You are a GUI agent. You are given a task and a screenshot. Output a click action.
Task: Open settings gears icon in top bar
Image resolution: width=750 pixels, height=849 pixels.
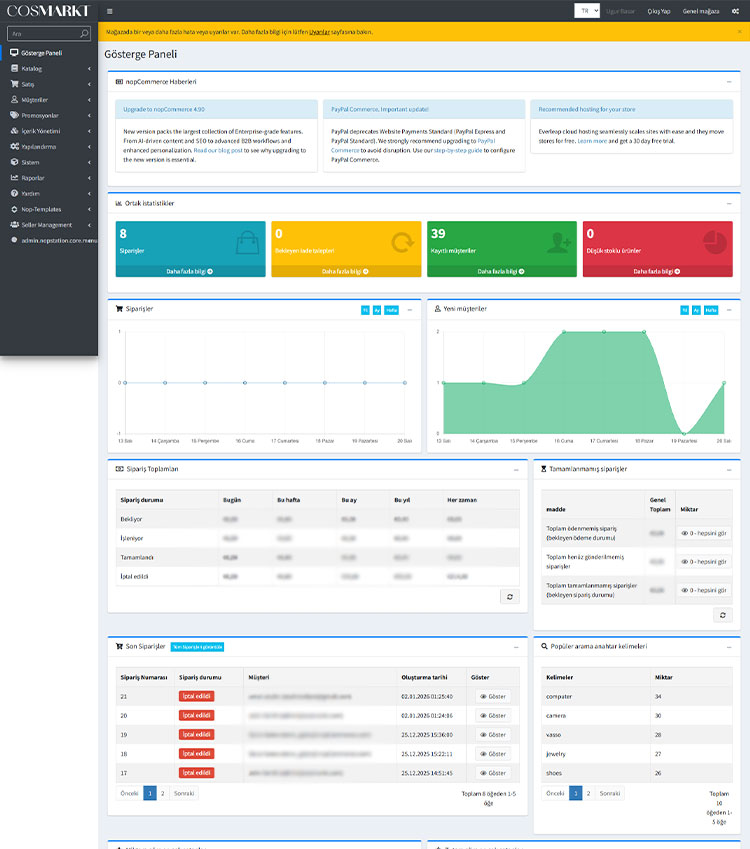[x=735, y=11]
